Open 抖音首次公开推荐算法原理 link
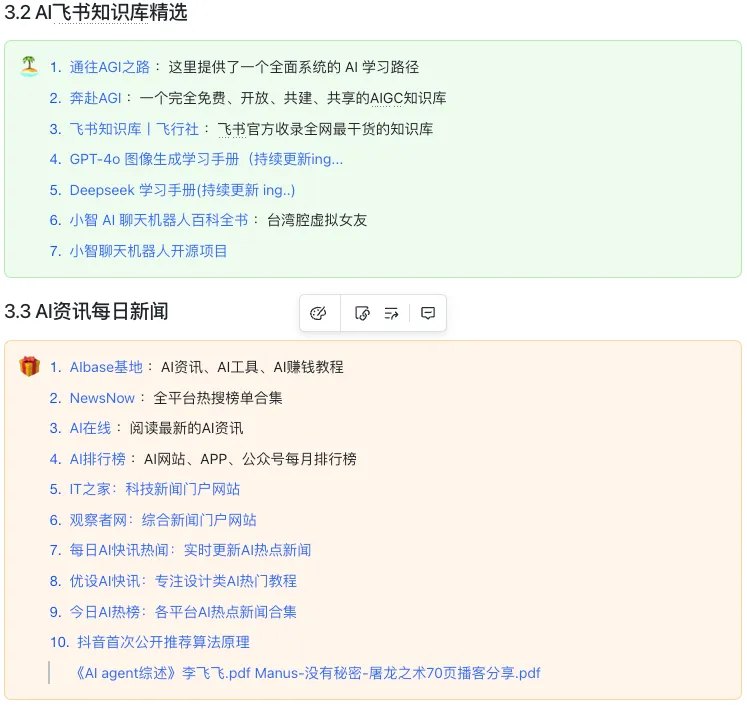The height and width of the screenshot is (705, 747). click(163, 642)
